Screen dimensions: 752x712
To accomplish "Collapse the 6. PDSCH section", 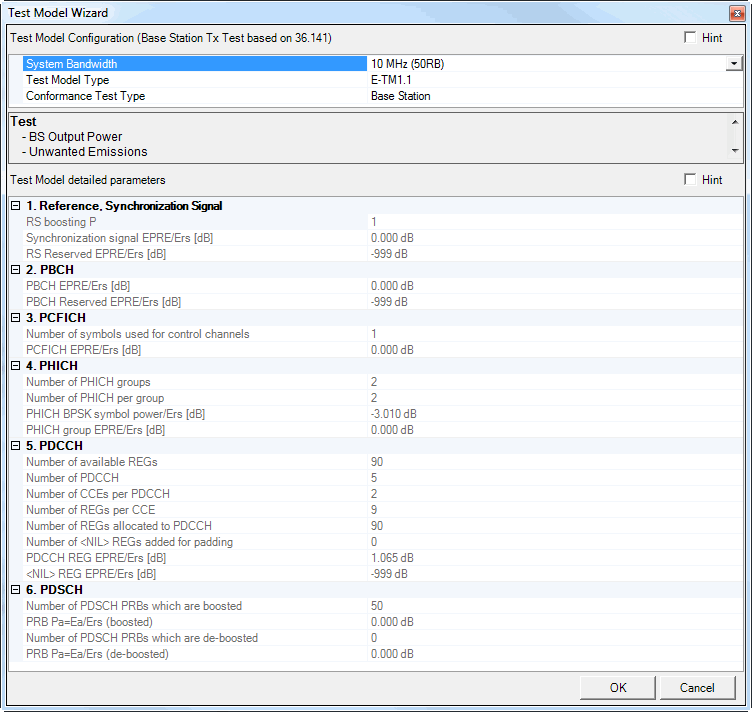I will 15,589.
